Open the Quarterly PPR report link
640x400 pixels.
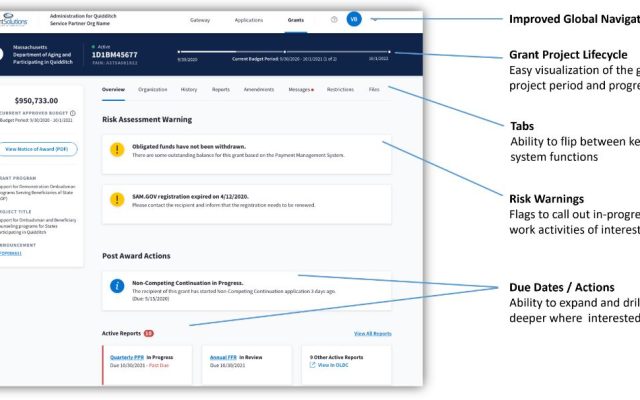(125, 357)
